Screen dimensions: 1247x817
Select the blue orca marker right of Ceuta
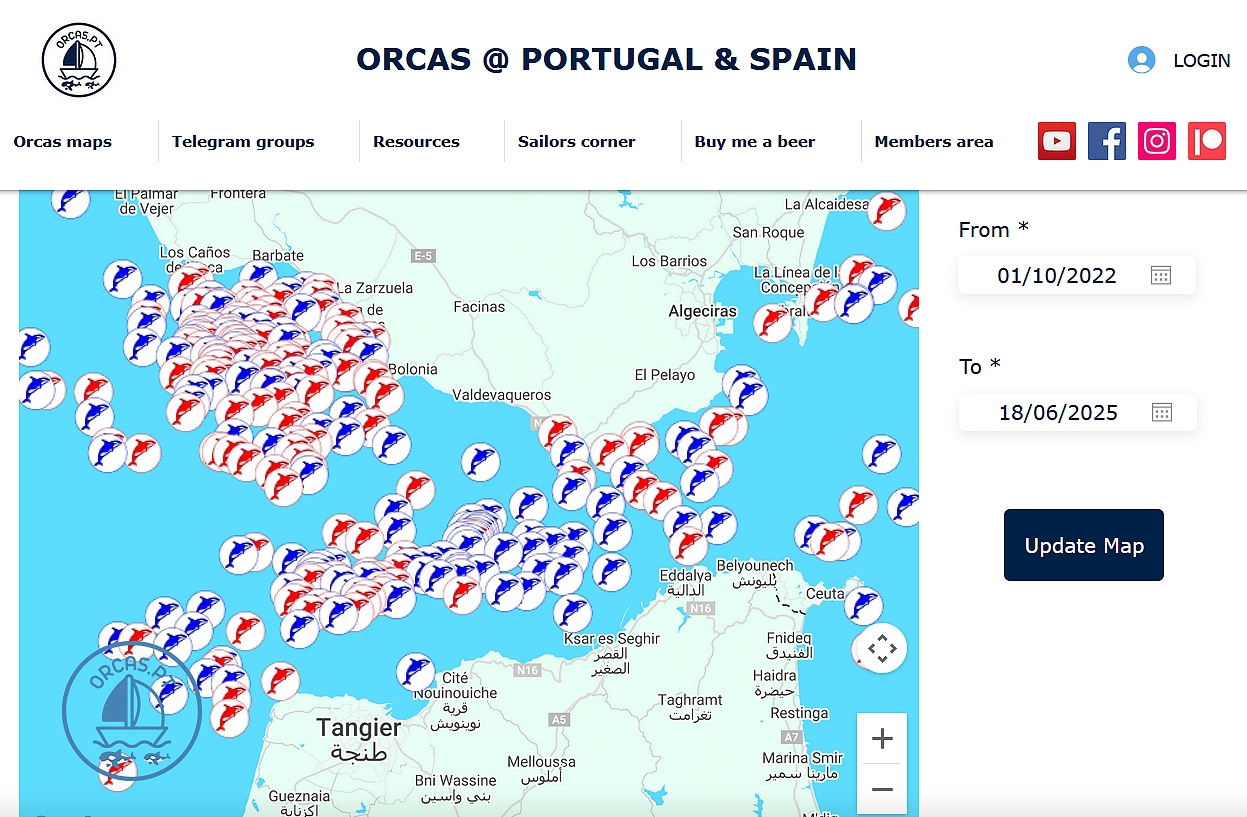click(x=863, y=605)
